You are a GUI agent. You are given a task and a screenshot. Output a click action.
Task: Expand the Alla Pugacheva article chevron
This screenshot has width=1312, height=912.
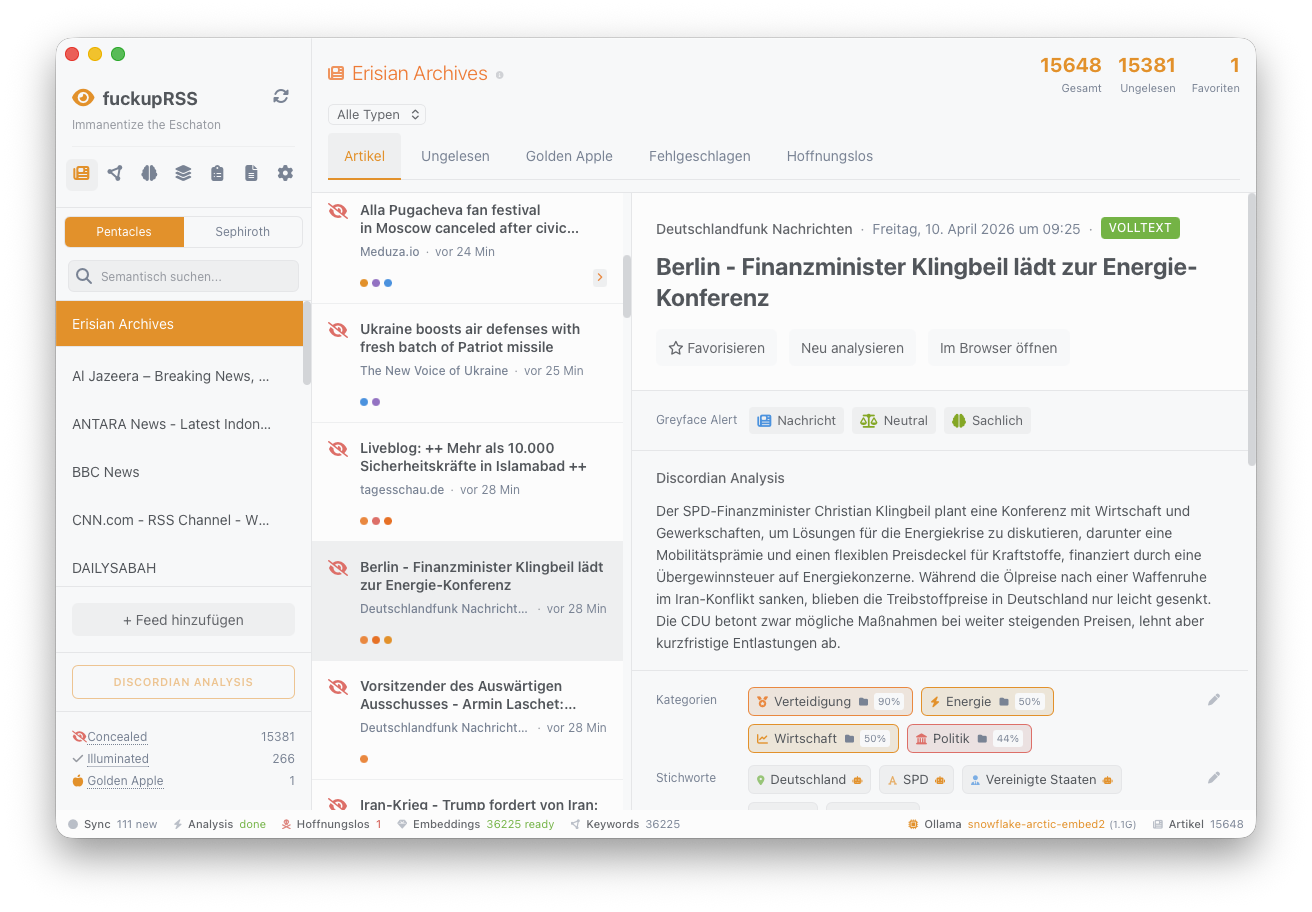599,277
